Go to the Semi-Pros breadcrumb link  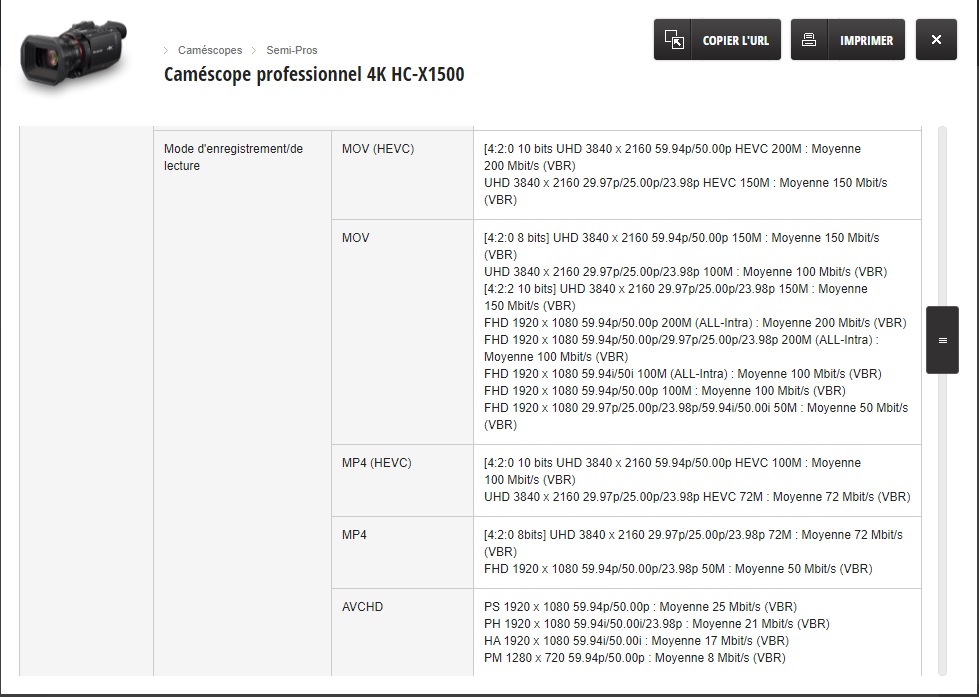[292, 50]
